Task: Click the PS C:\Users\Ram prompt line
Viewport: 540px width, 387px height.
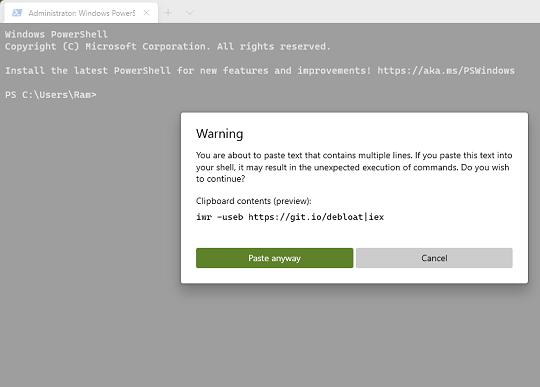Action: 51,95
